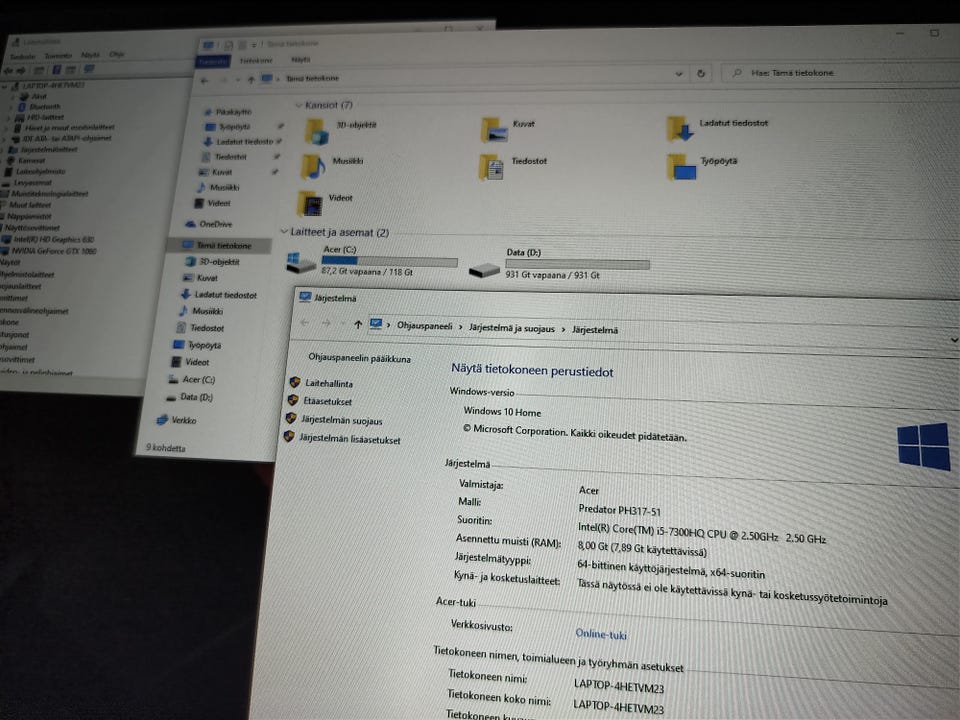Select Pikakäyttö in the Explorer sidebar
This screenshot has width=960, height=720.
[227, 112]
